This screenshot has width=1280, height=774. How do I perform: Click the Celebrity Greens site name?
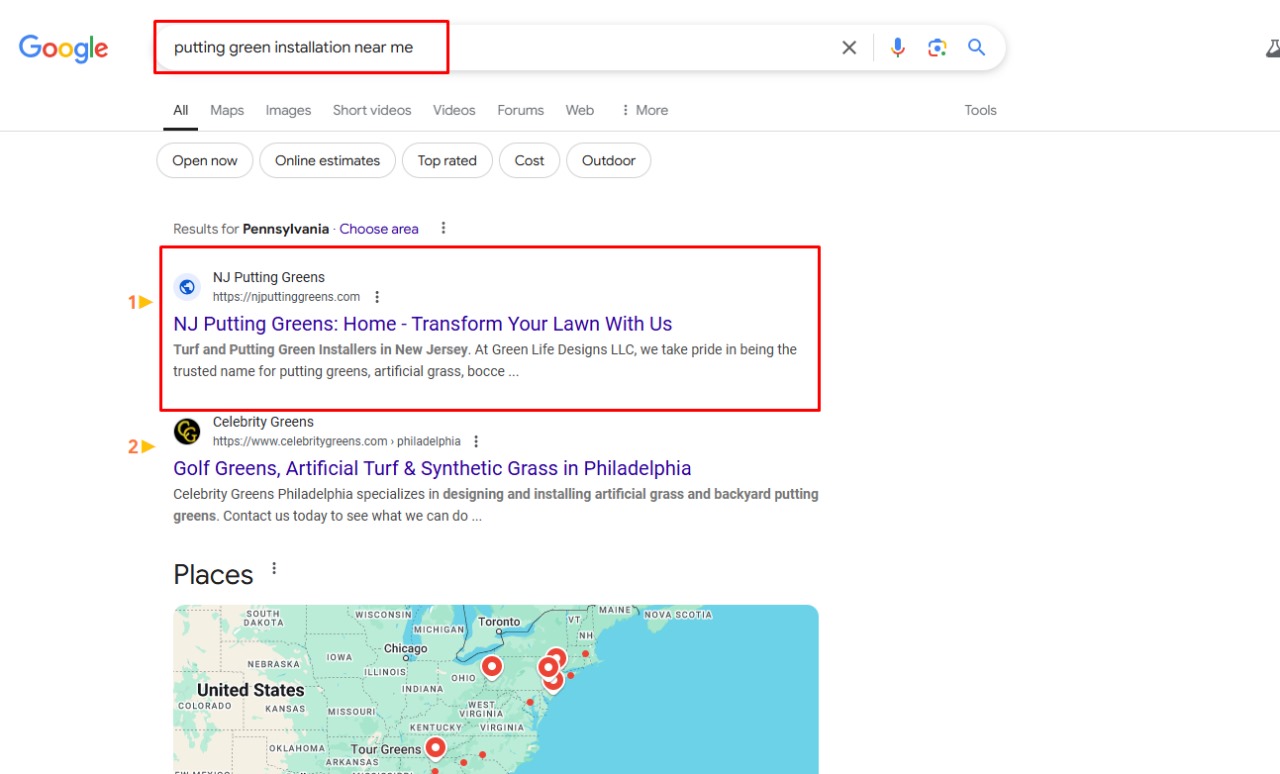[x=263, y=421]
